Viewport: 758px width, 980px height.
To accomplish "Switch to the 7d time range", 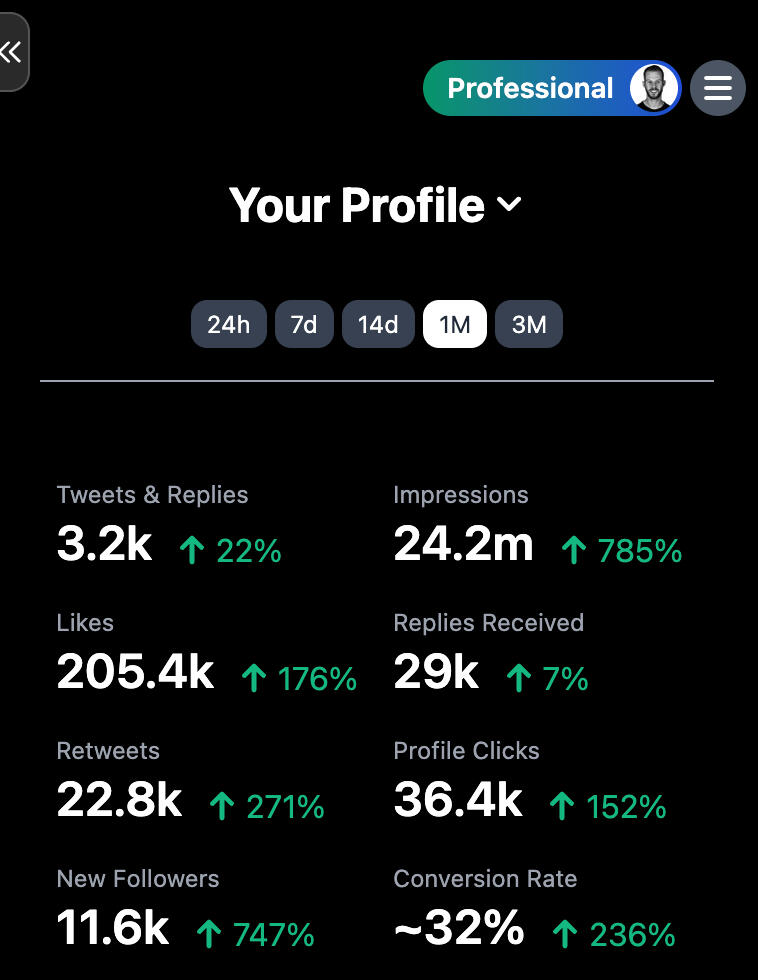I will pos(304,325).
